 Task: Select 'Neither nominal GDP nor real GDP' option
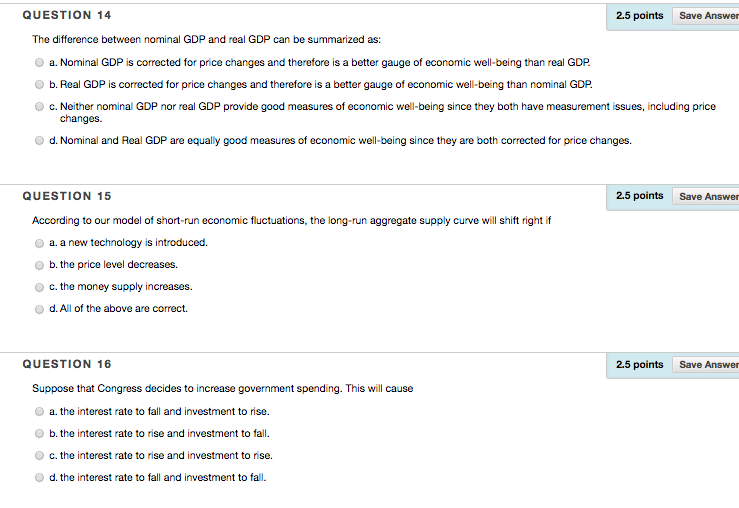39,107
